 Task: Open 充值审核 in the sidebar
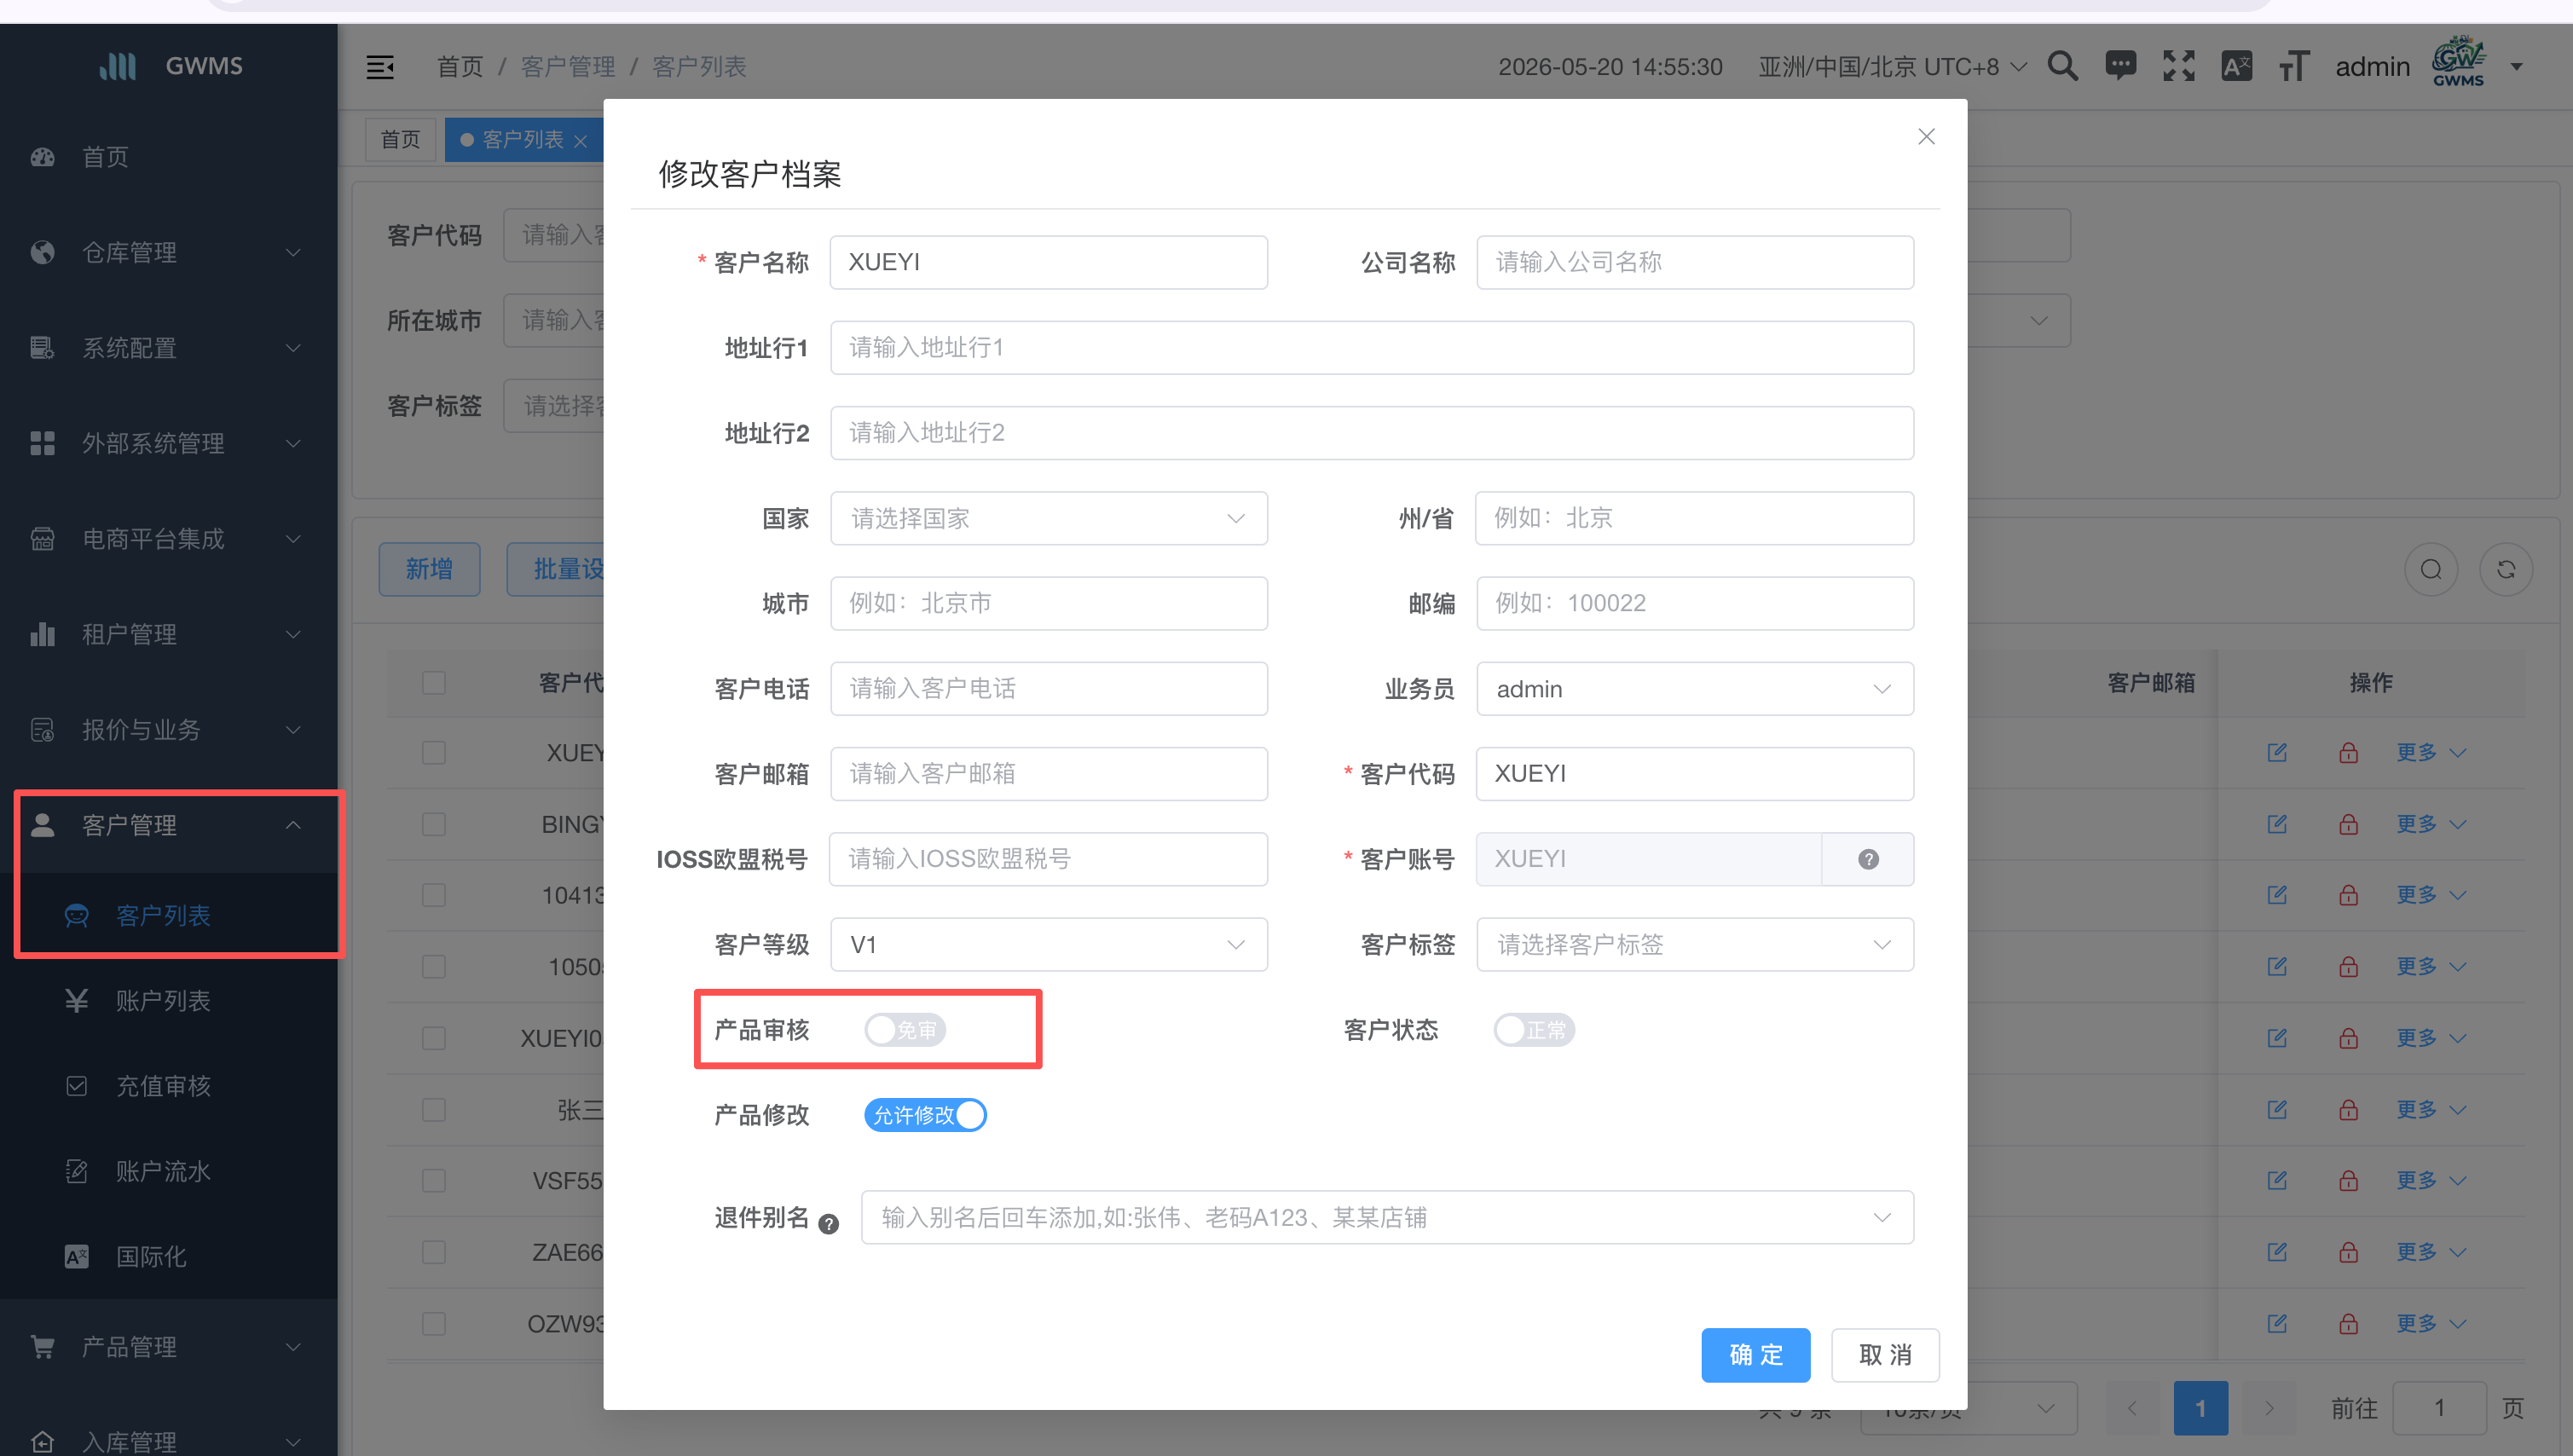click(x=169, y=1086)
